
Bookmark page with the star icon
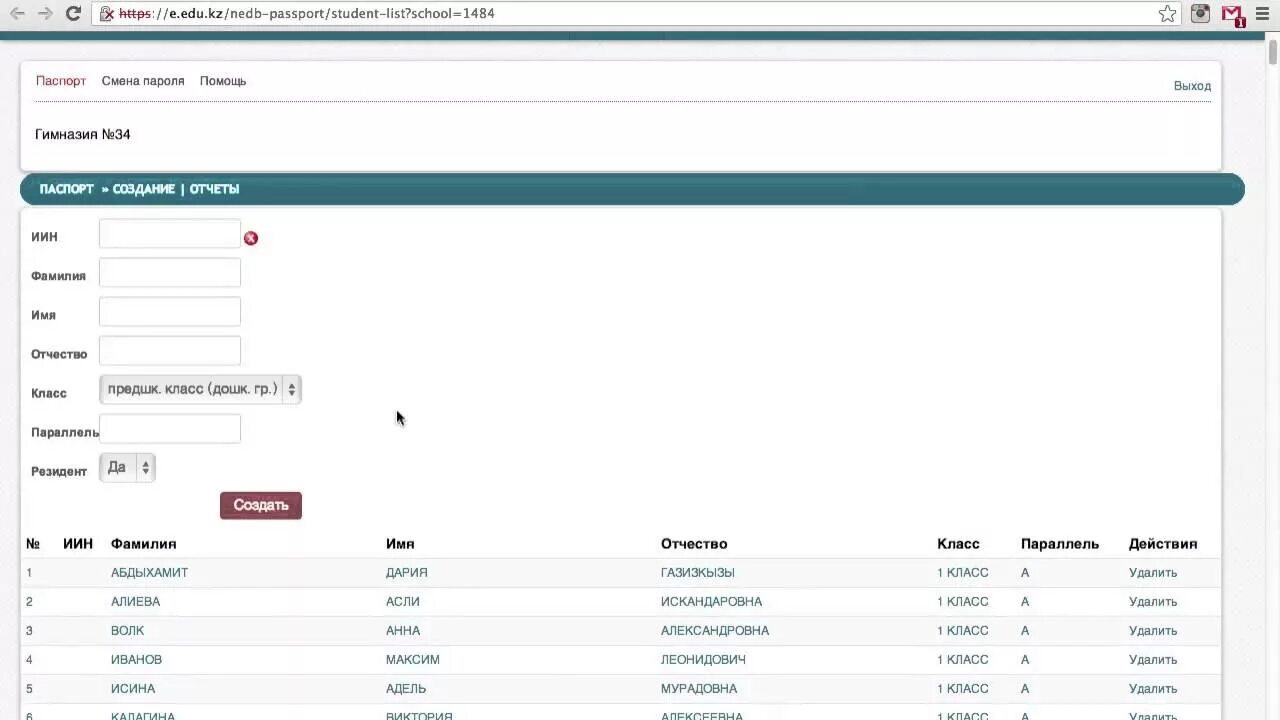pos(1167,13)
